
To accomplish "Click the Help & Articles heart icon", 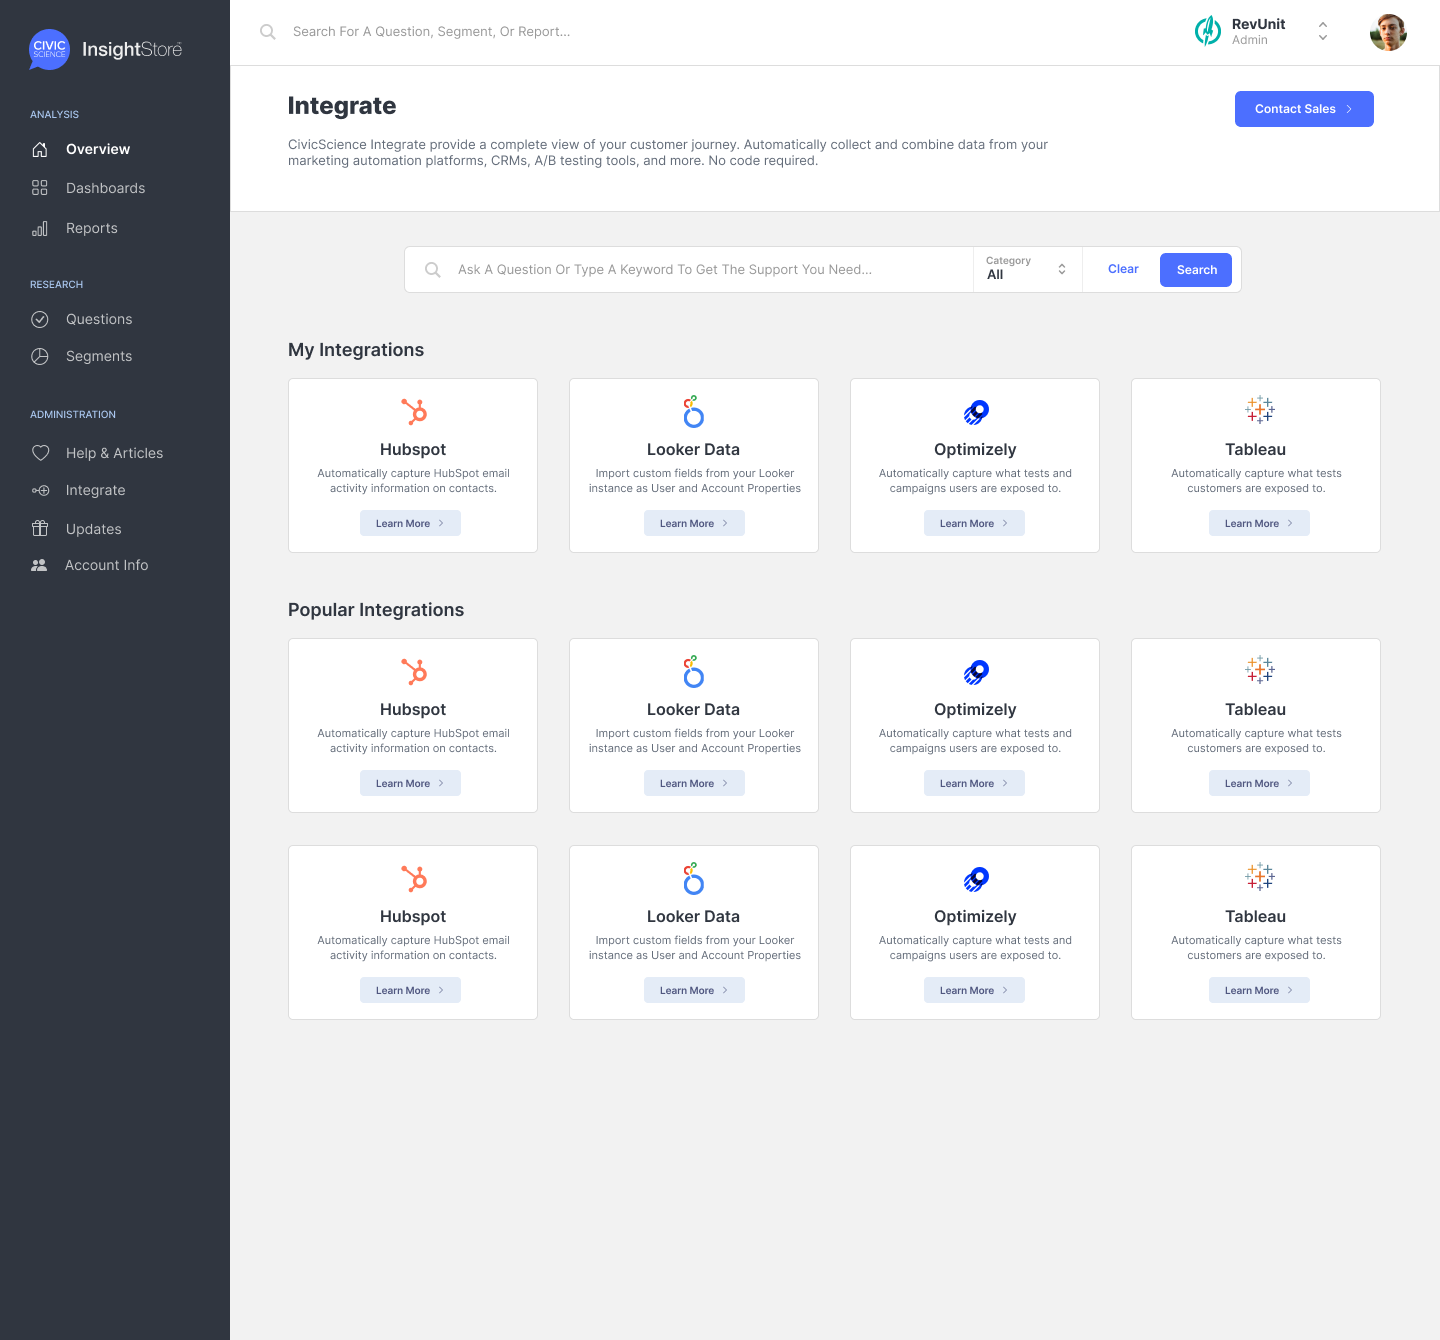I will (x=40, y=453).
